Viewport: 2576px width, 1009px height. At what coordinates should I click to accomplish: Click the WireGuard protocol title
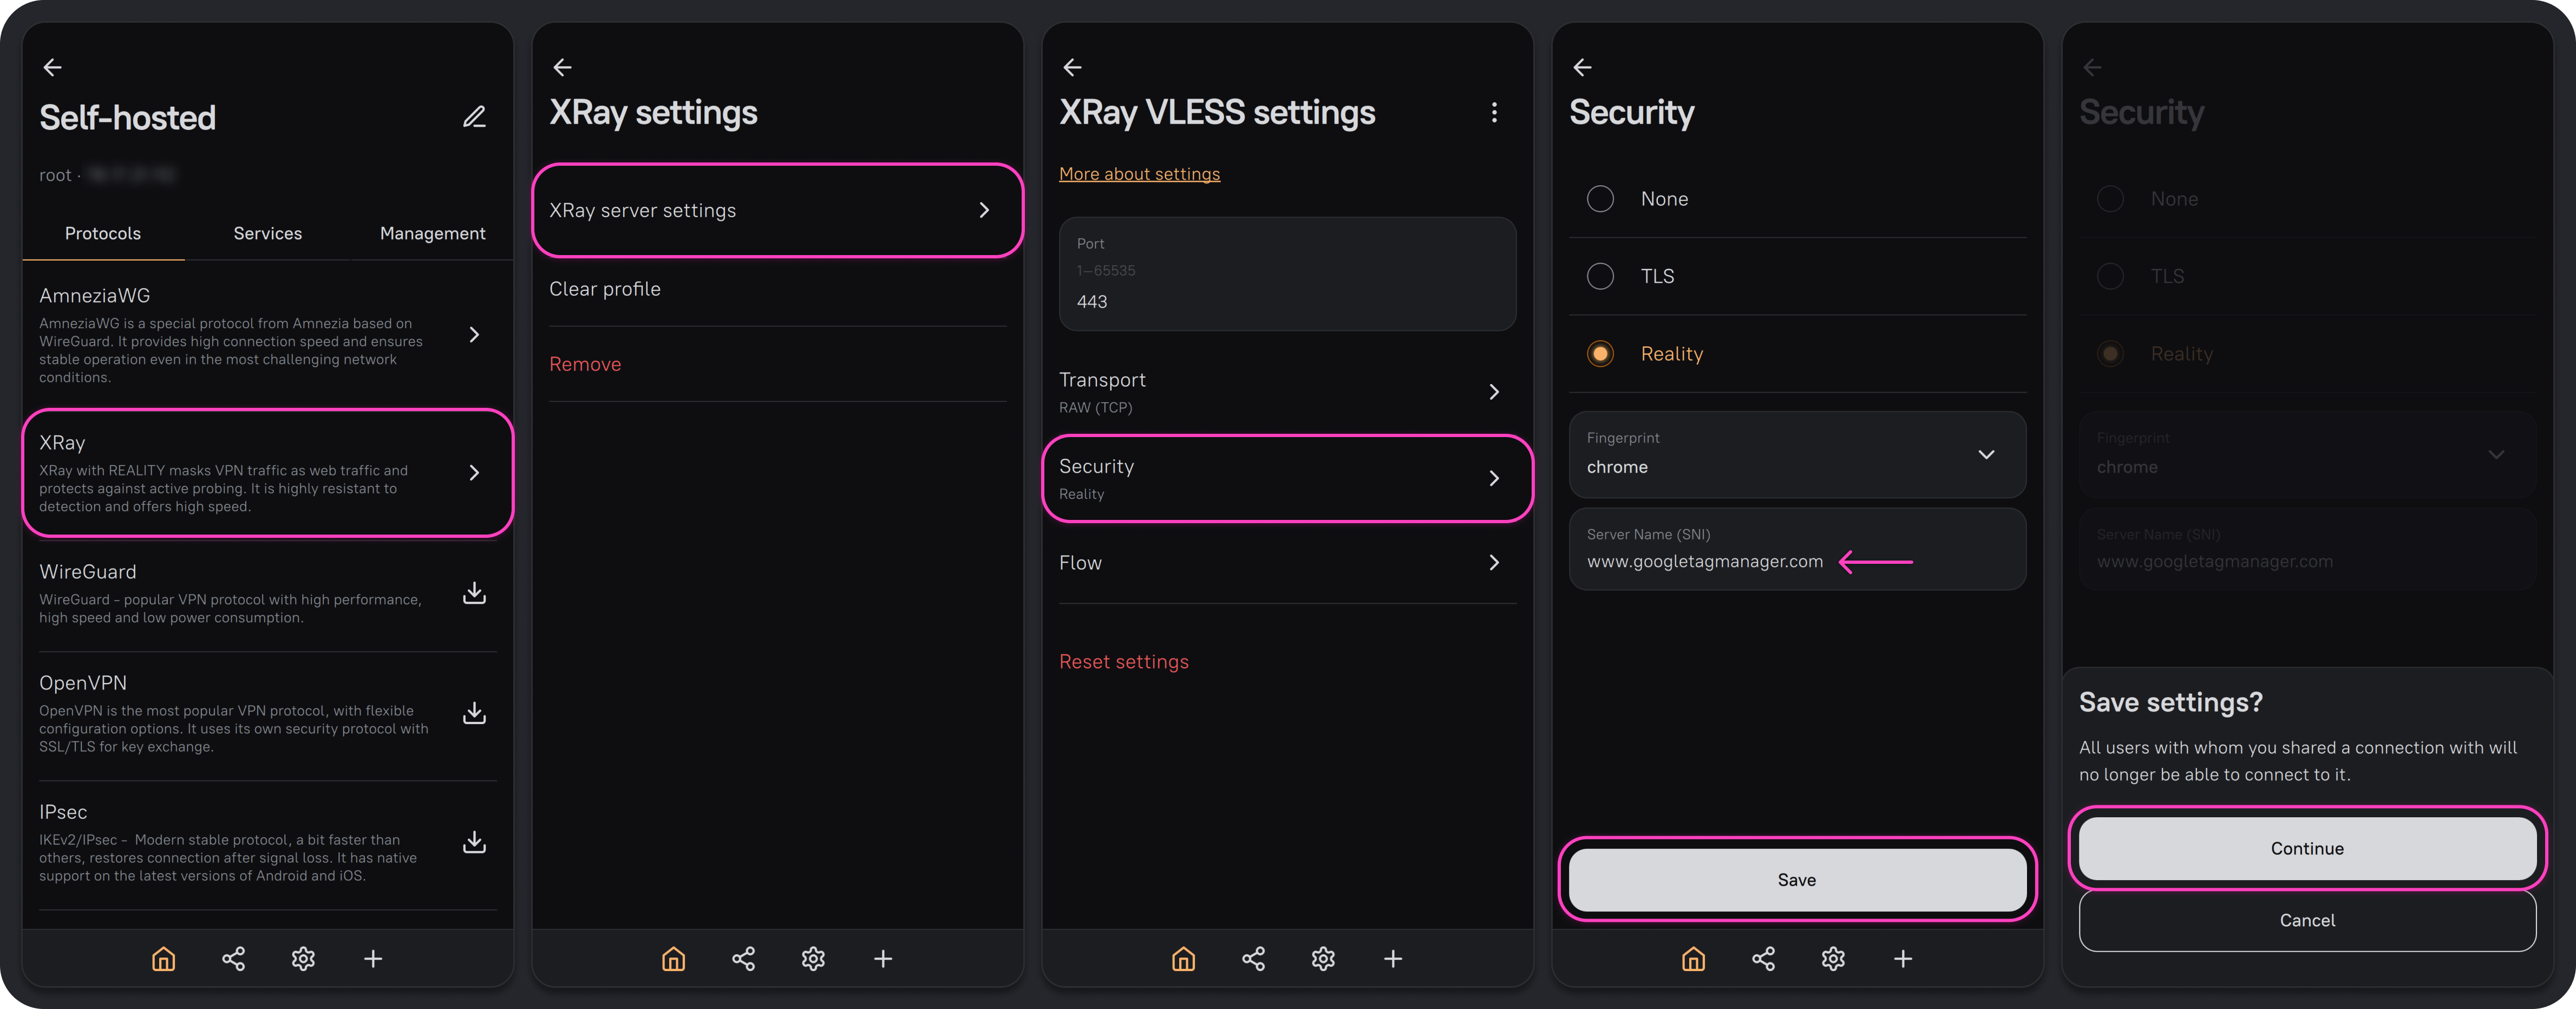coord(88,572)
